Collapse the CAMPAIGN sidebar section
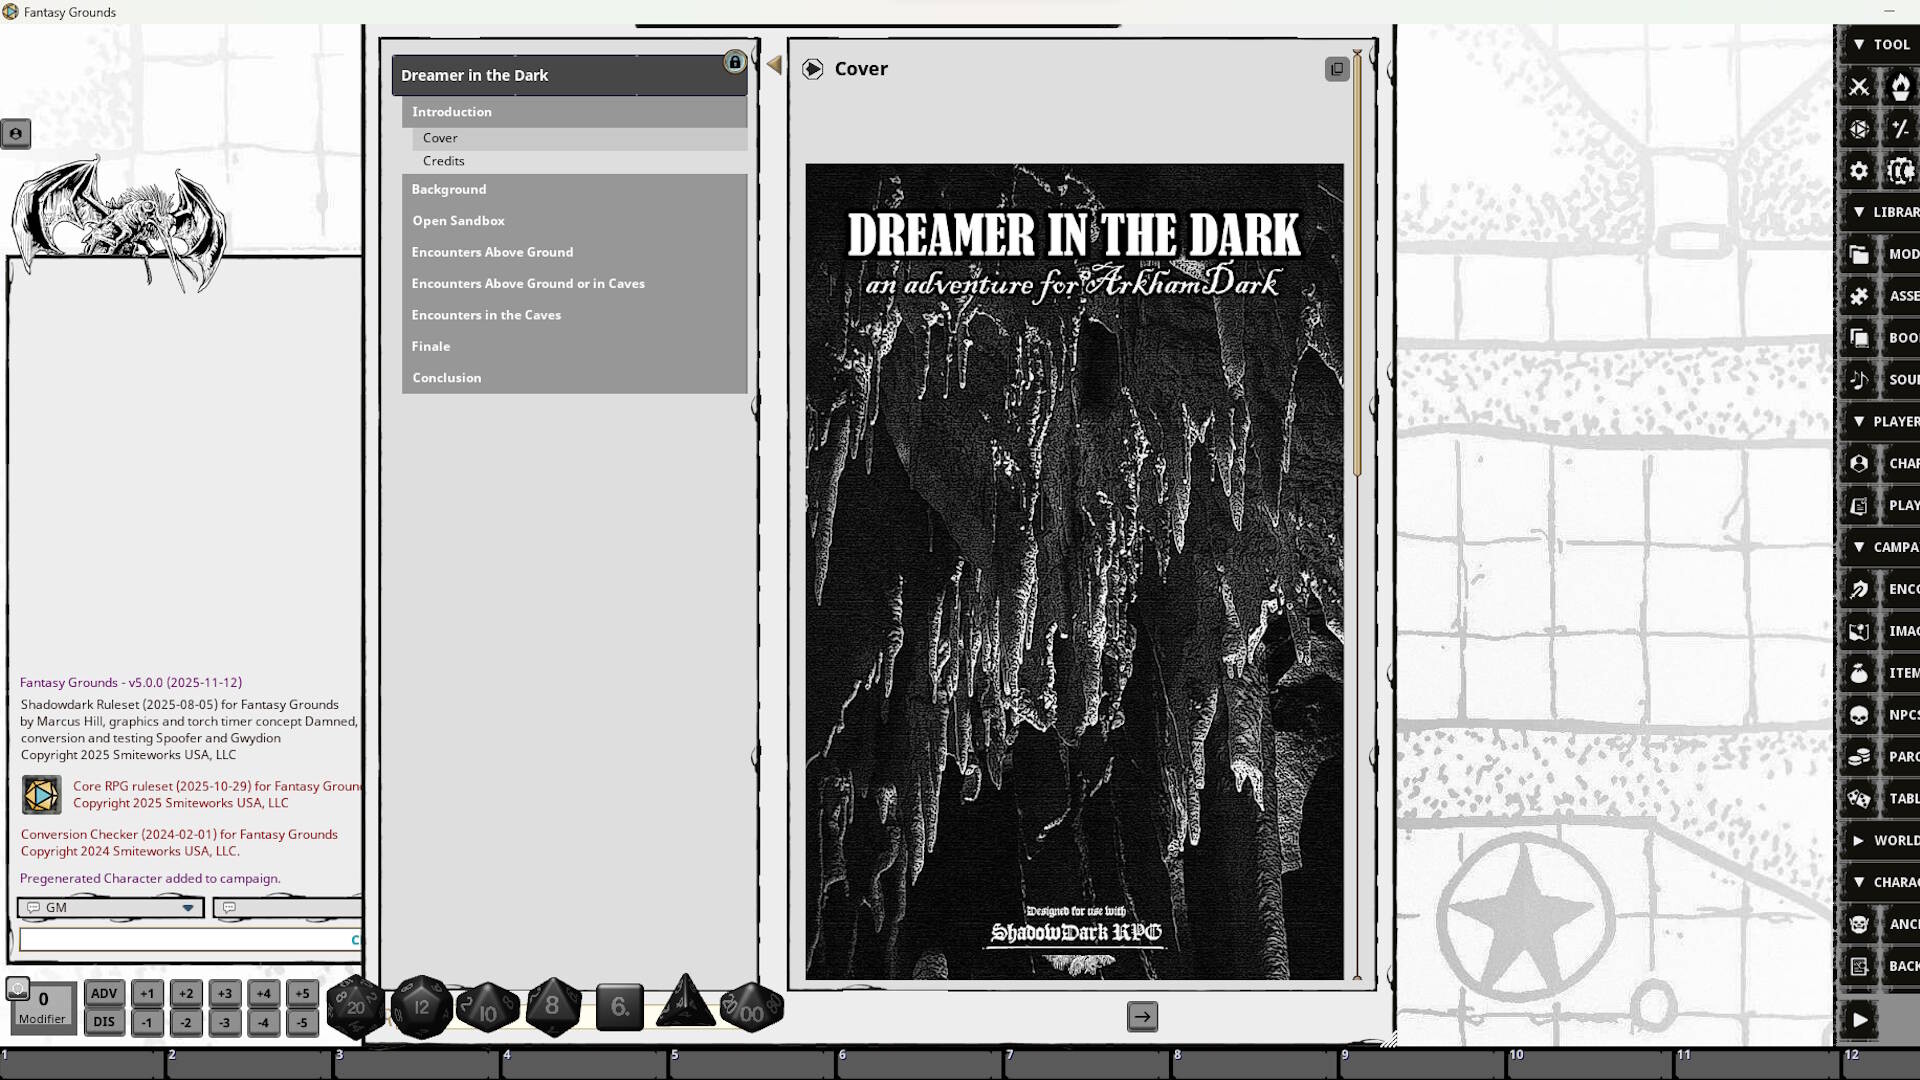 [1859, 547]
